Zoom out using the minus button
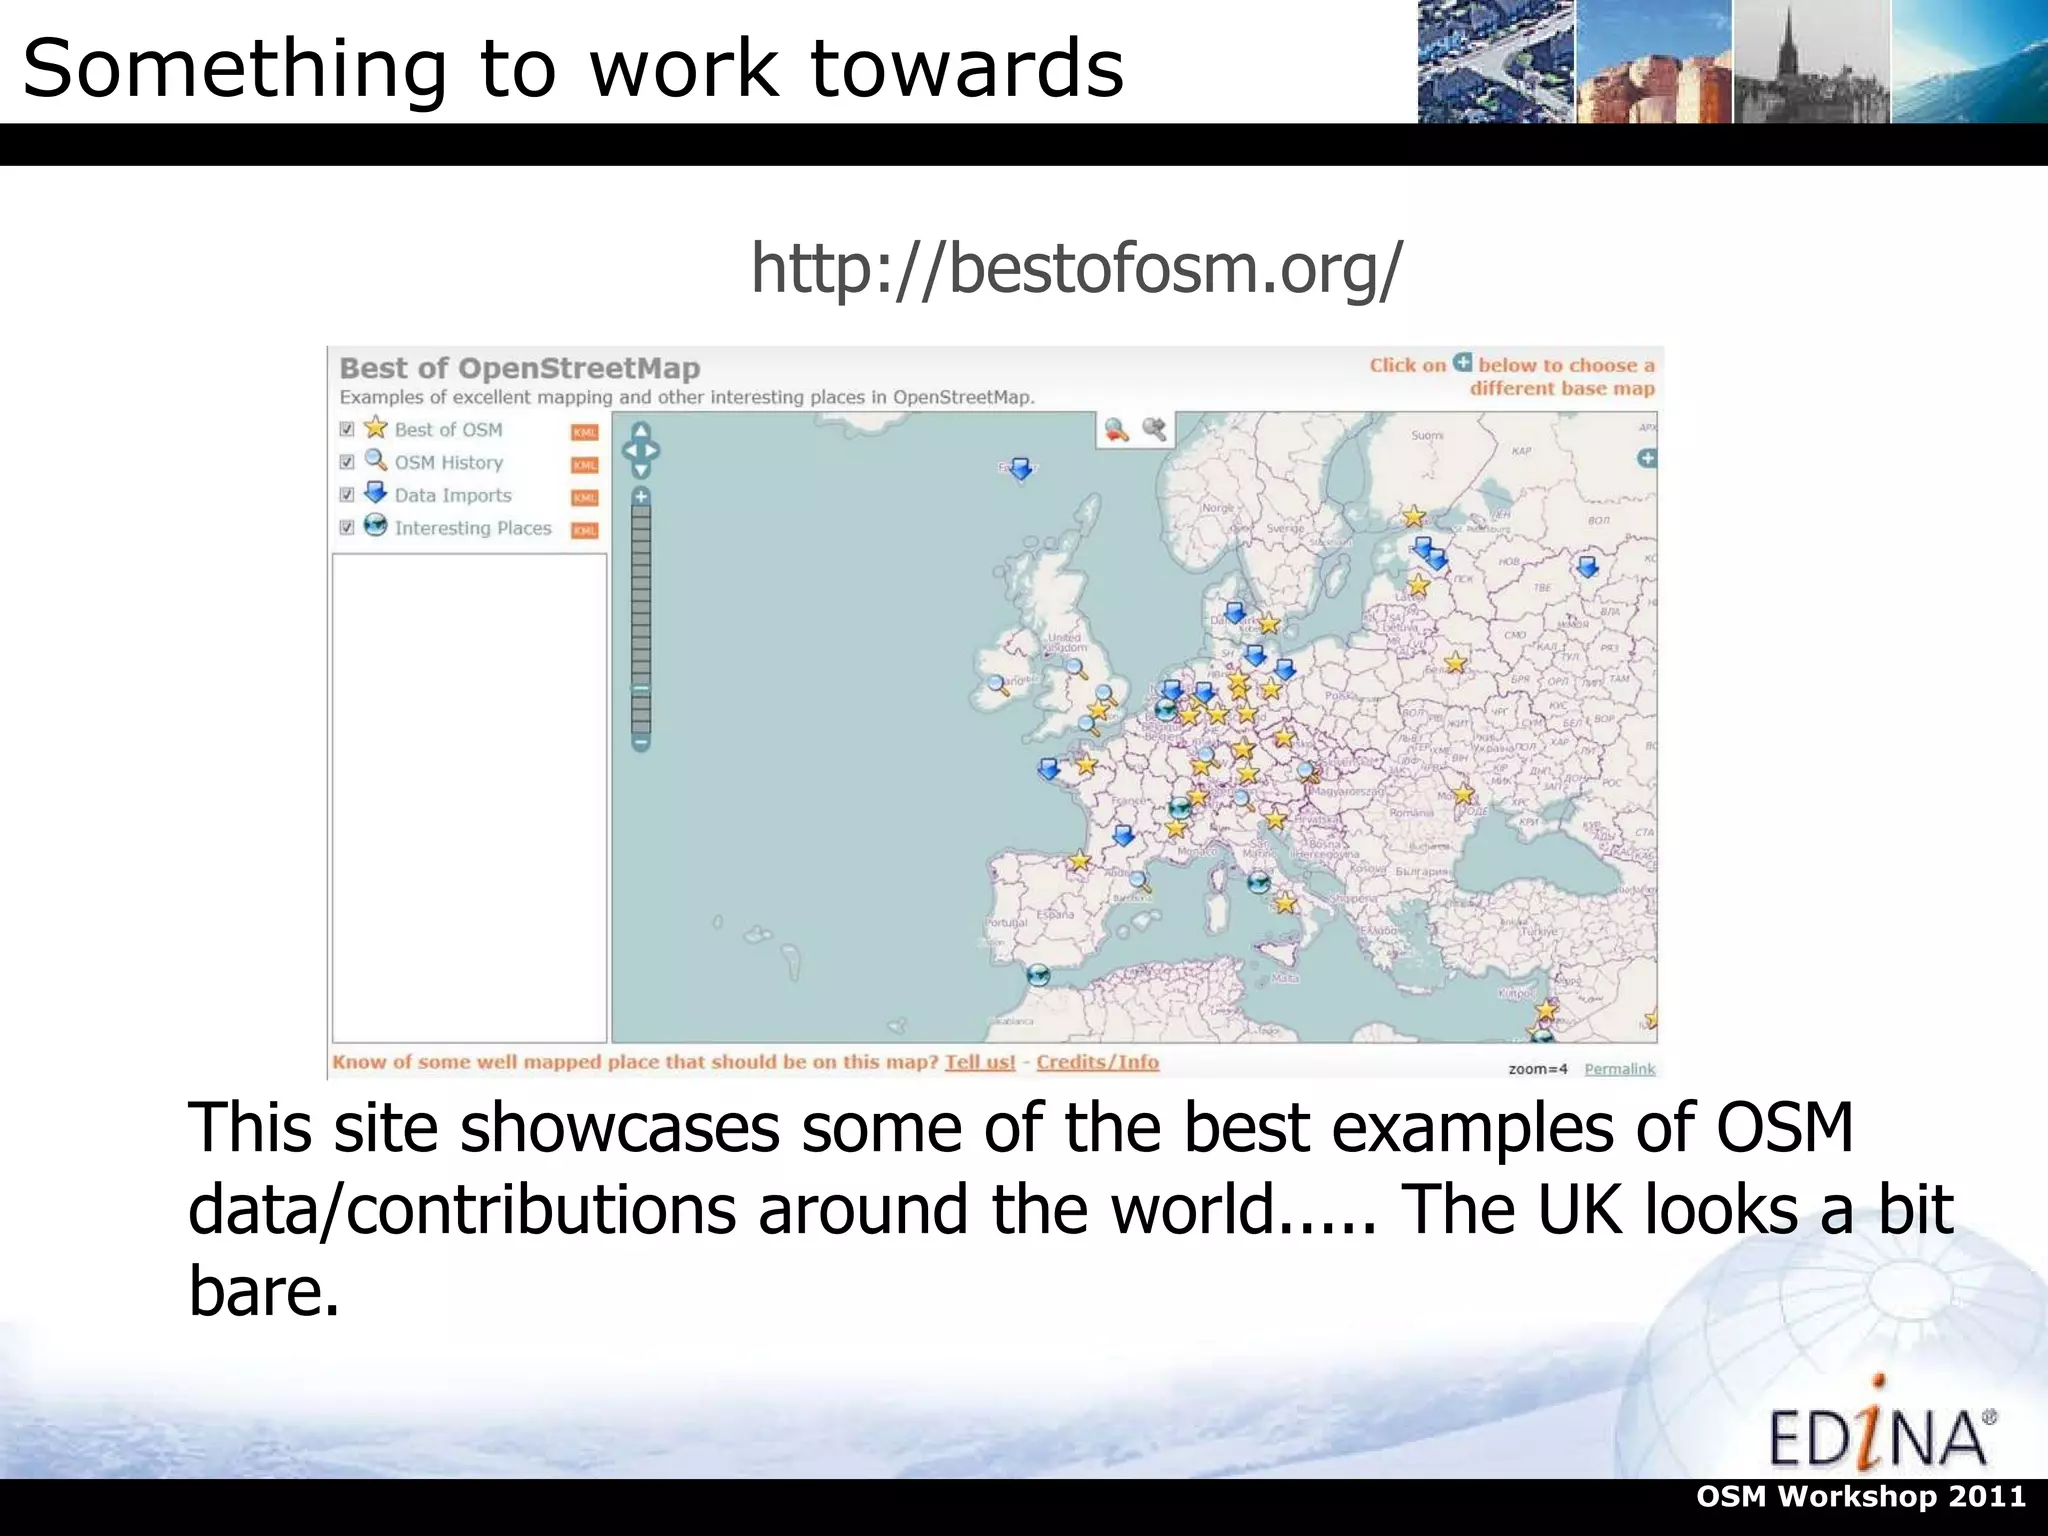Viewport: 2048px width, 1536px height. (641, 743)
